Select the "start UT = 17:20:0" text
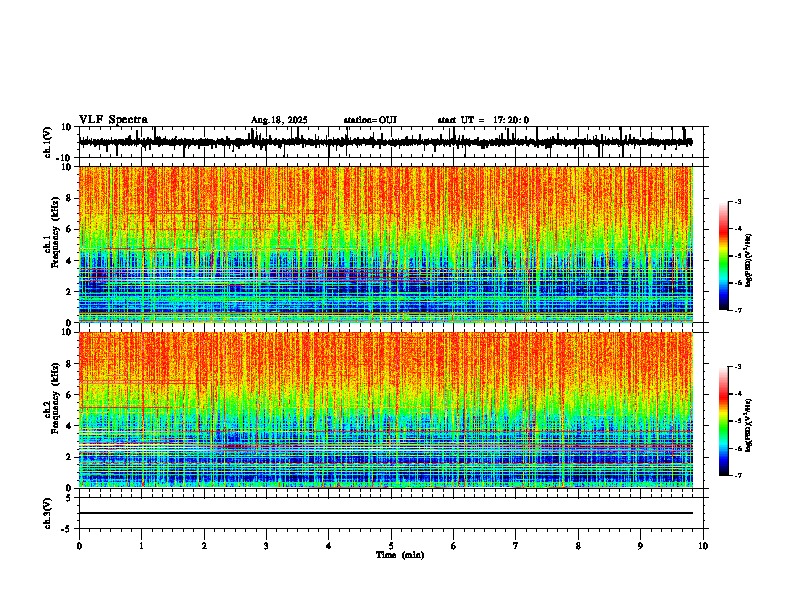792x612 pixels. coord(483,120)
